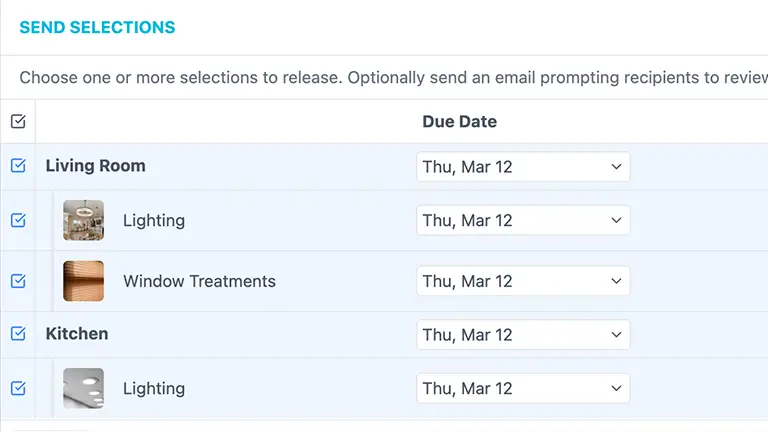This screenshot has width=768, height=432.
Task: Select the Kitchen group row label
Action: pyautogui.click(x=77, y=334)
